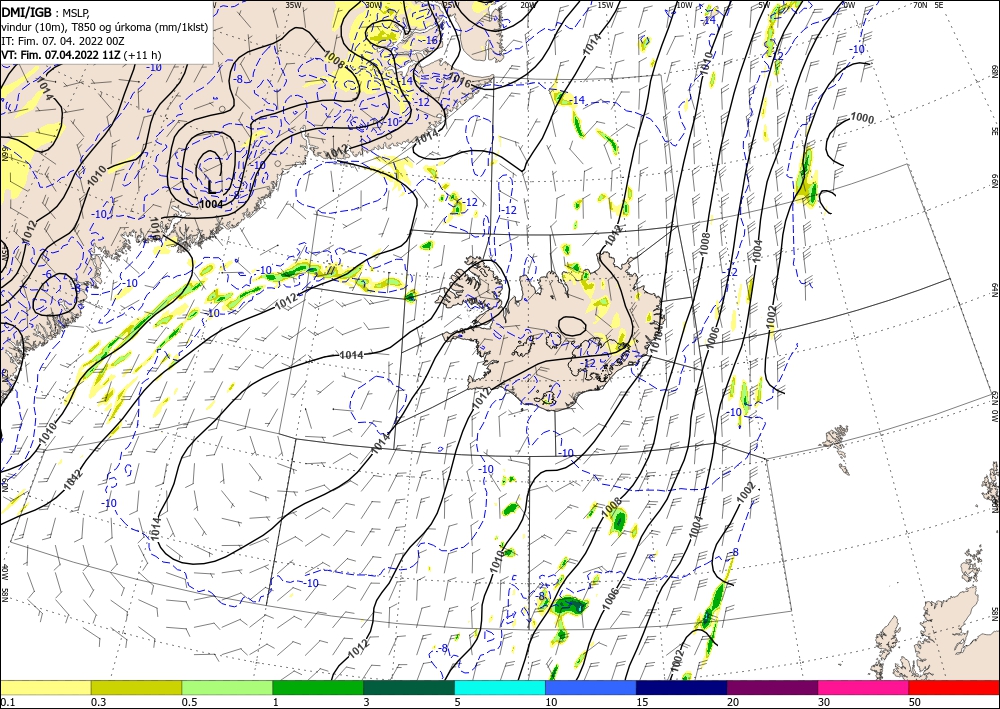1000x709 pixels.
Task: Click the "15W" longitude label
Action: pyautogui.click(x=605, y=5)
